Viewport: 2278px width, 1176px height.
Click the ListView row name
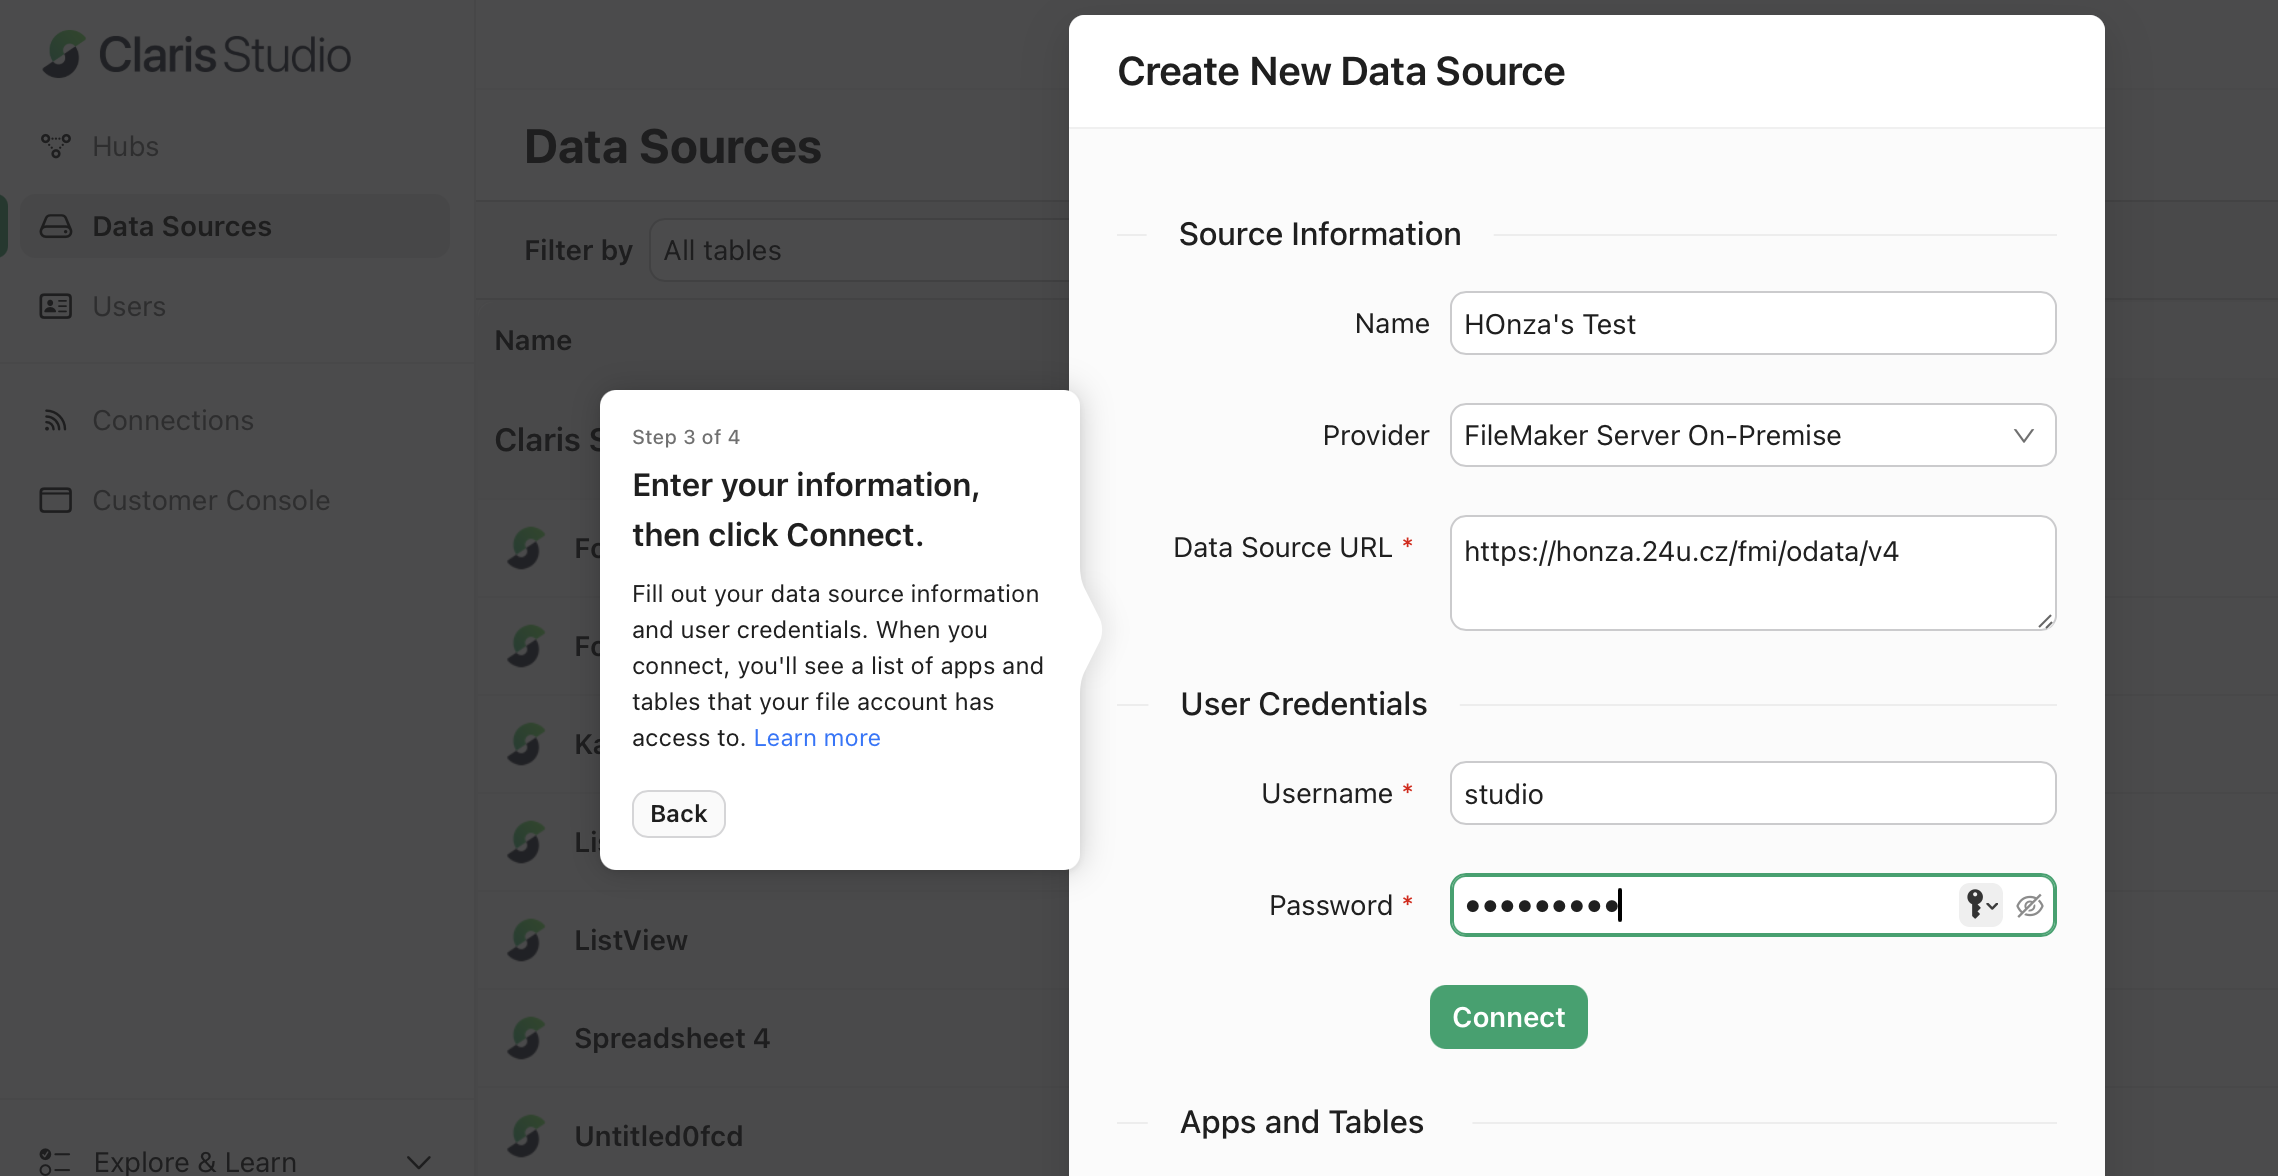(x=631, y=940)
